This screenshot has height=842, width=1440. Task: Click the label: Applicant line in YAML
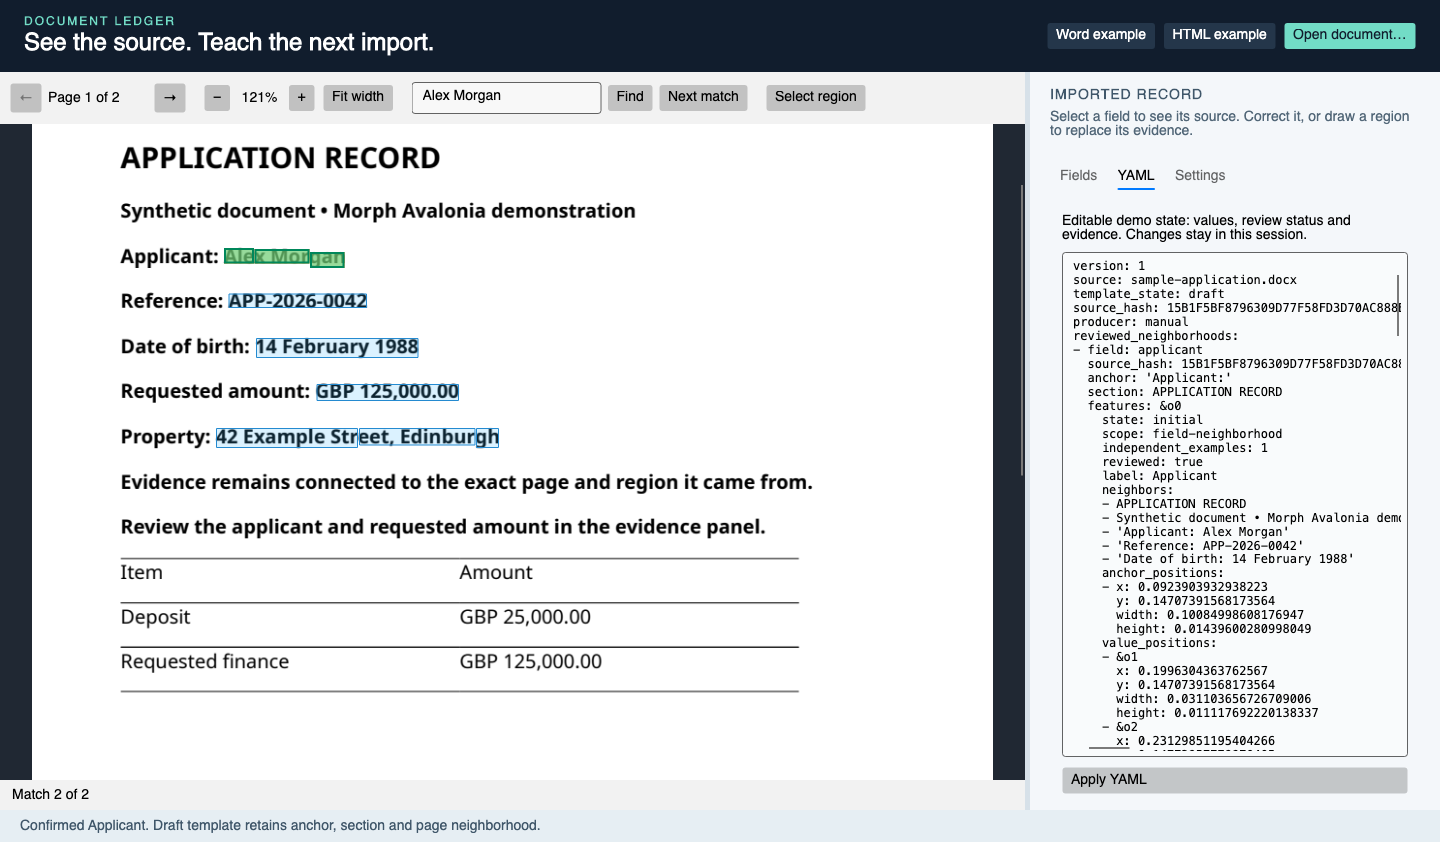1160,476
